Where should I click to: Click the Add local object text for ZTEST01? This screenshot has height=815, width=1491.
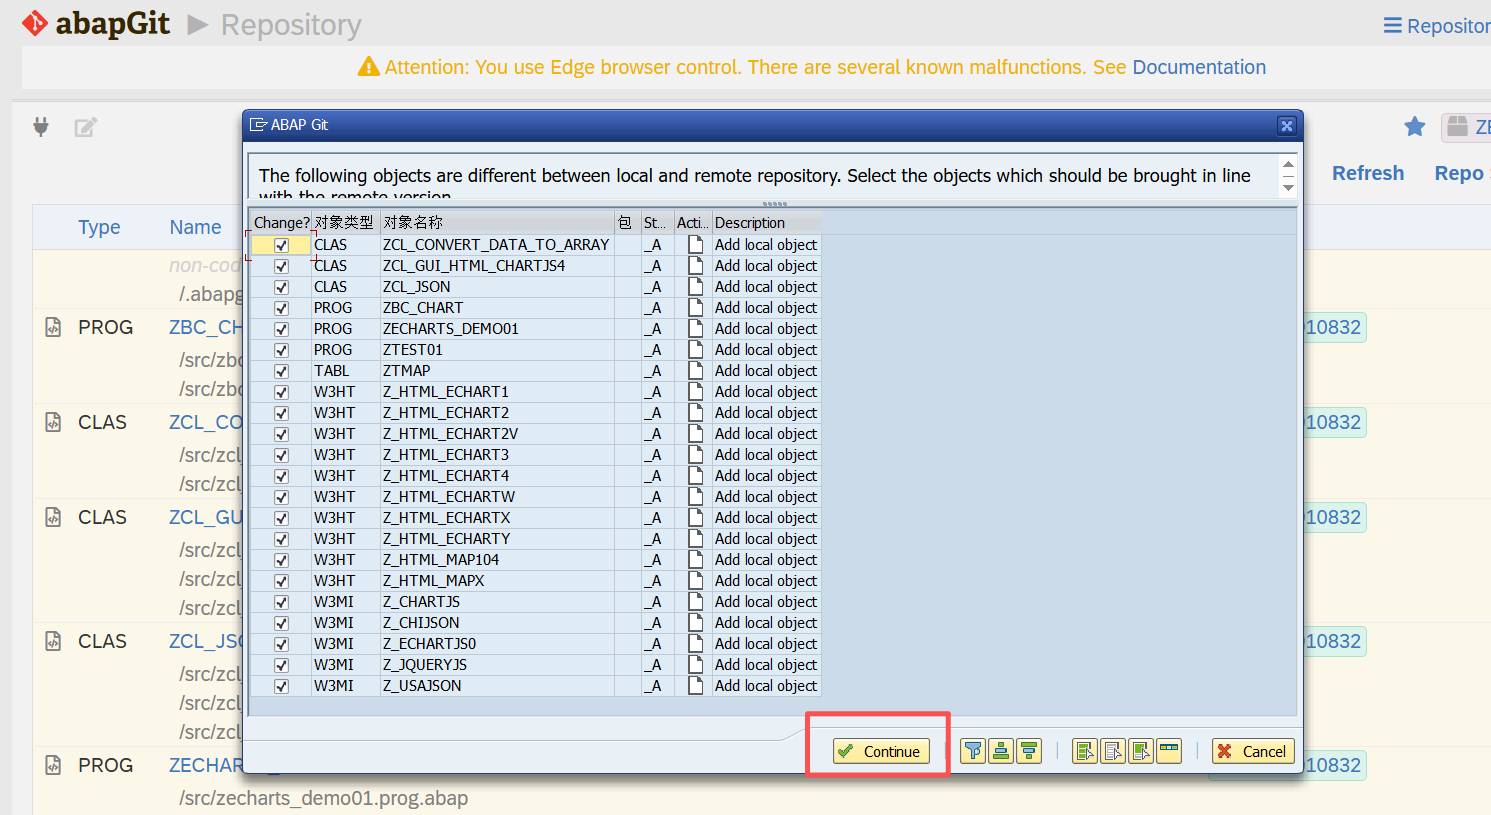tap(766, 350)
